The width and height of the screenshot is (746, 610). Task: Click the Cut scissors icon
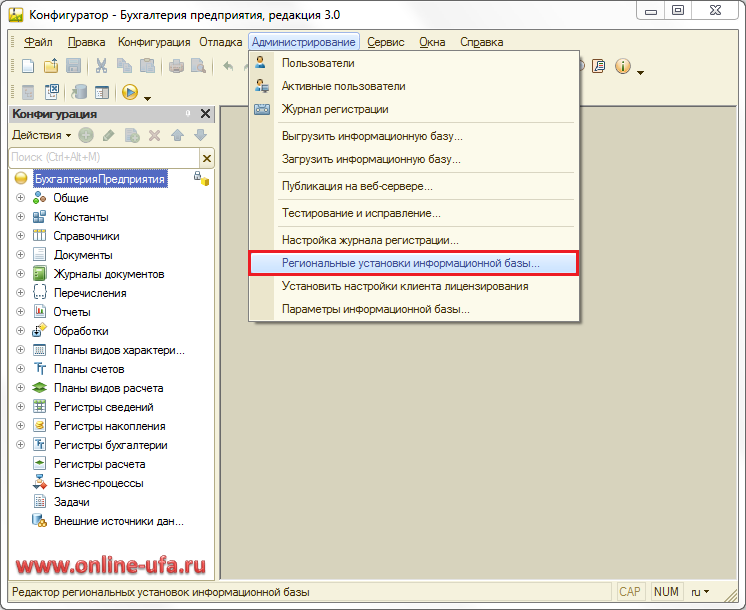point(101,66)
